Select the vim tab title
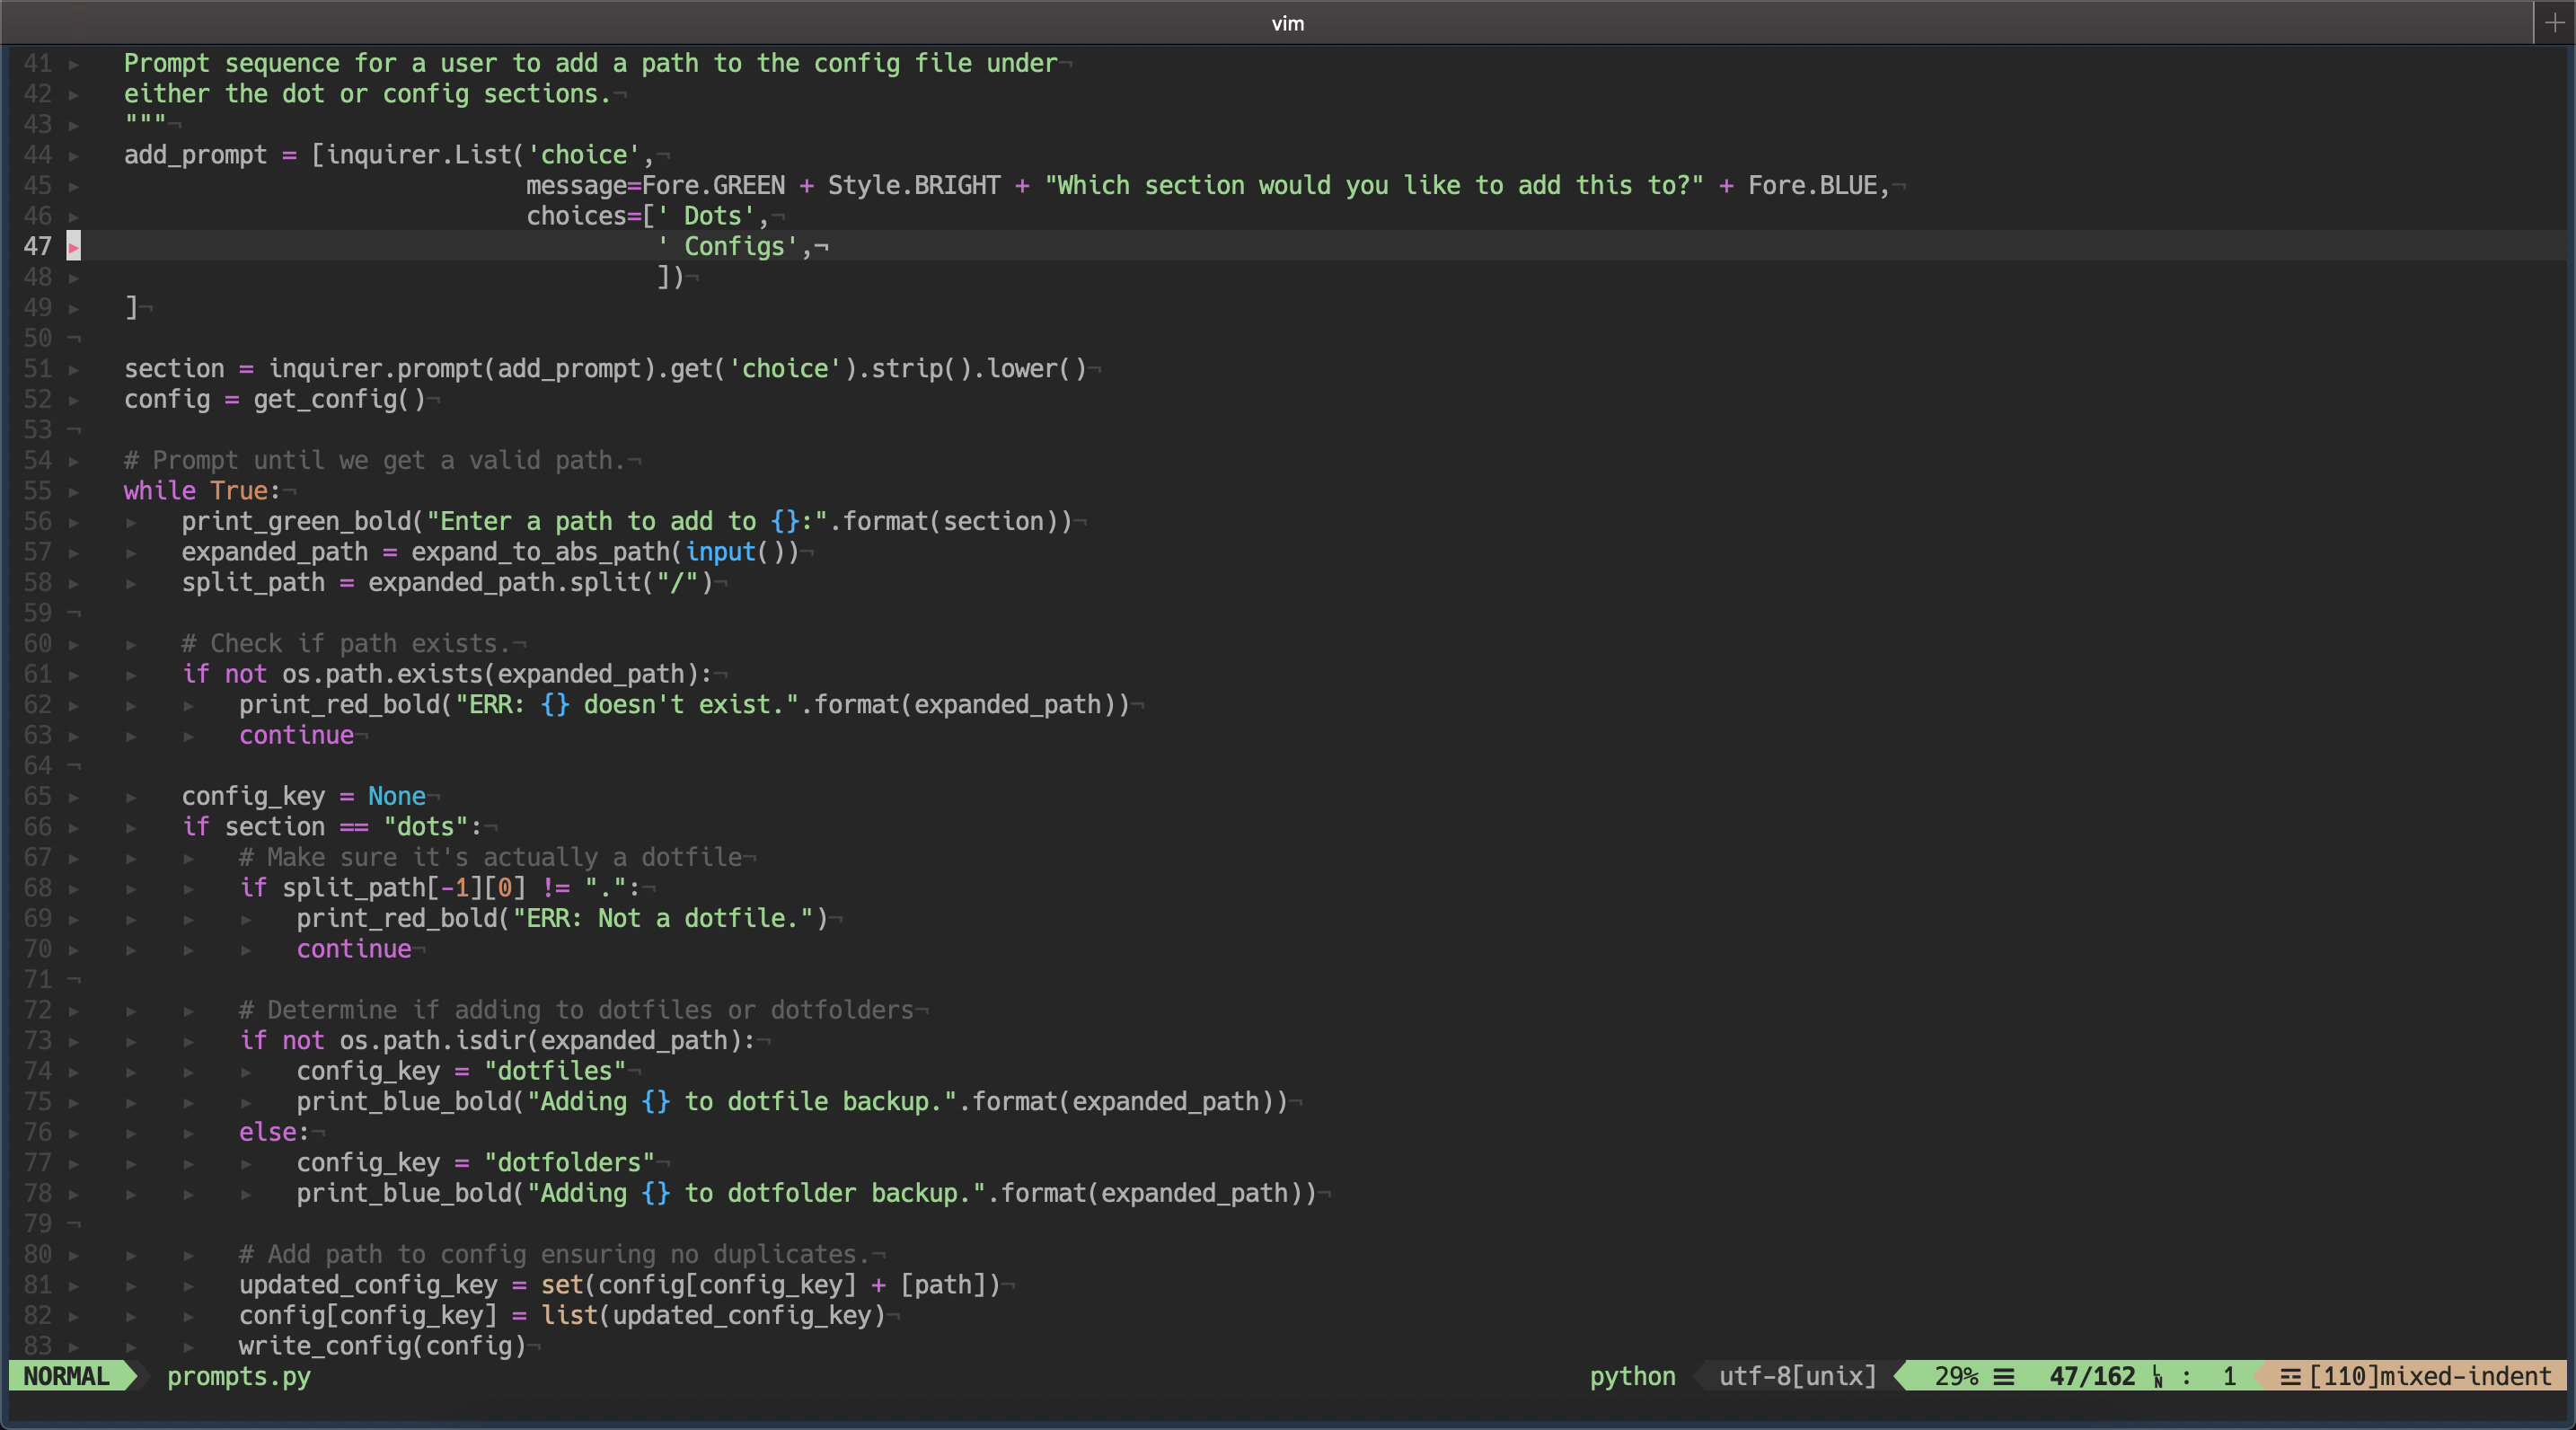Viewport: 2576px width, 1430px height. [1287, 22]
